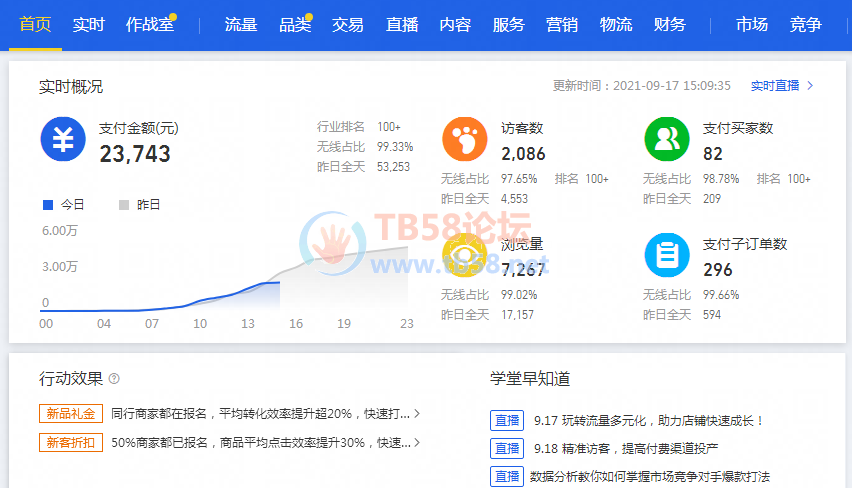Click the help icon beside 行动效果
This screenshot has height=488, width=852.
[114, 379]
